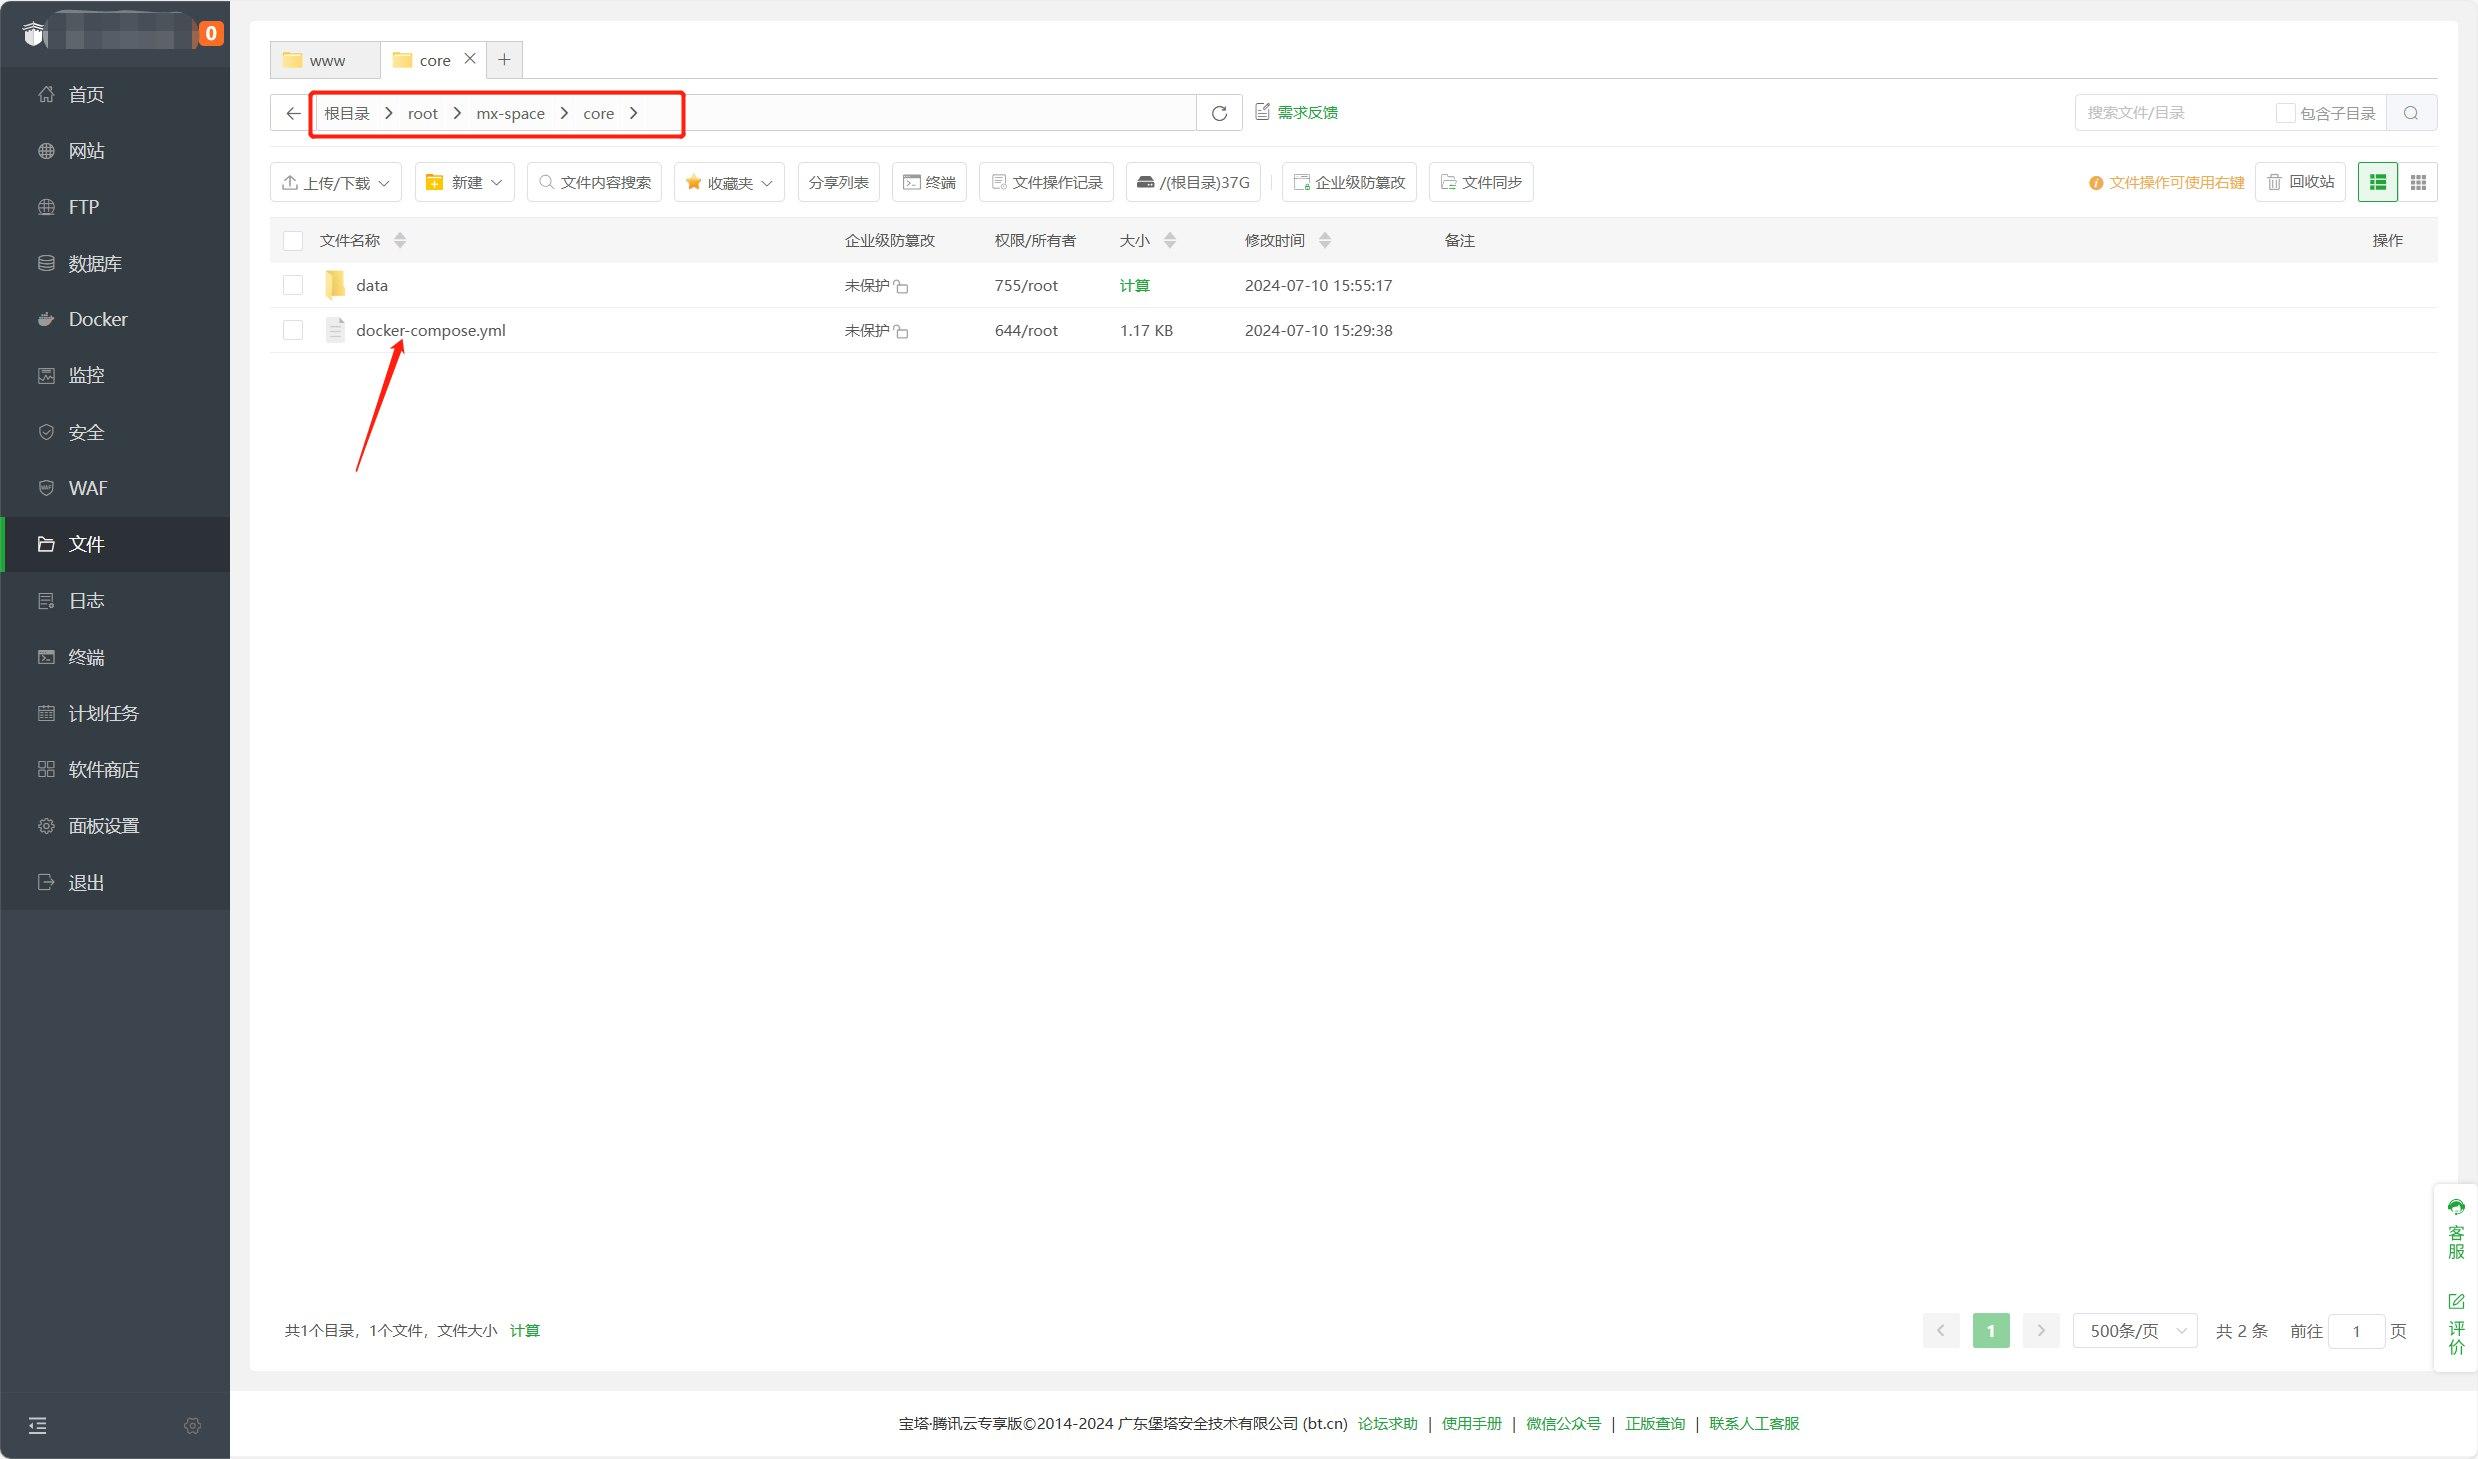Toggle tamper-protection lock for data row
The image size is (2478, 1459).
tap(901, 287)
